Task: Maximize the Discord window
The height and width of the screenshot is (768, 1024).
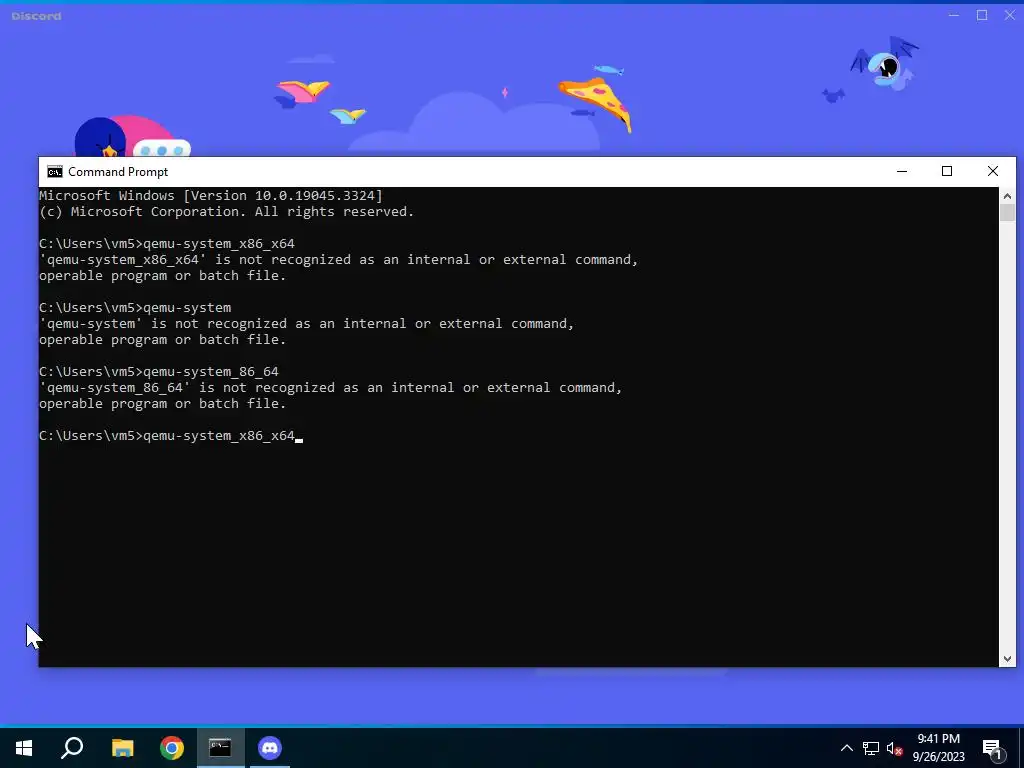Action: 982,15
